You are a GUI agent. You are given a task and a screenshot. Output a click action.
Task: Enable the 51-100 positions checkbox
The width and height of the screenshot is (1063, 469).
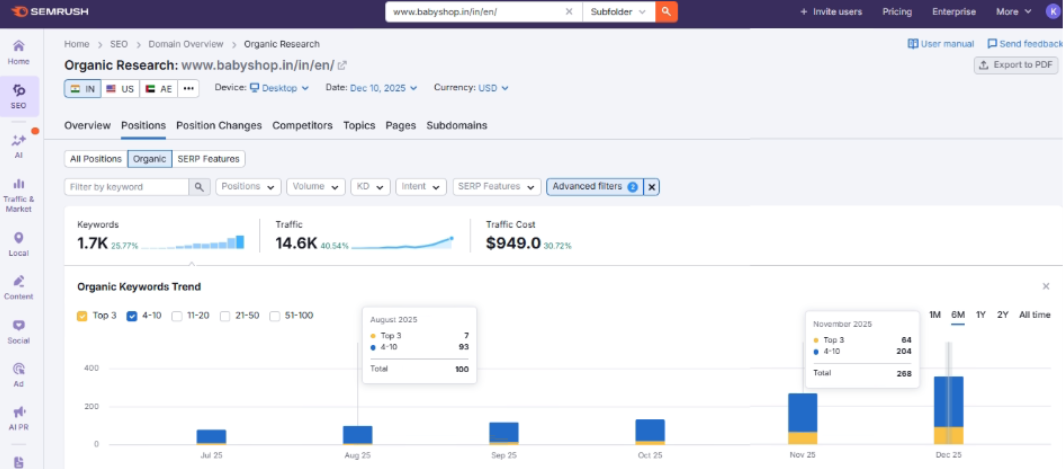(x=276, y=316)
